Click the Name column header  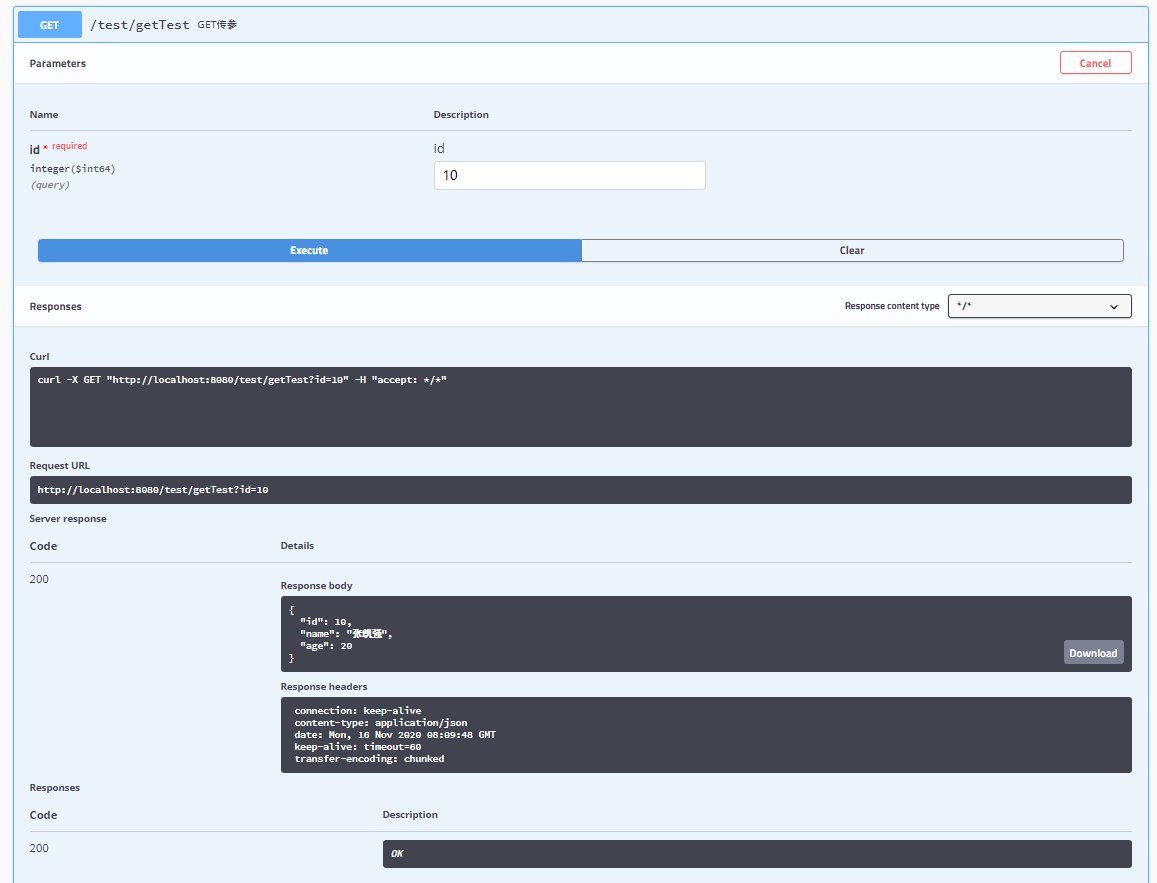[x=44, y=114]
